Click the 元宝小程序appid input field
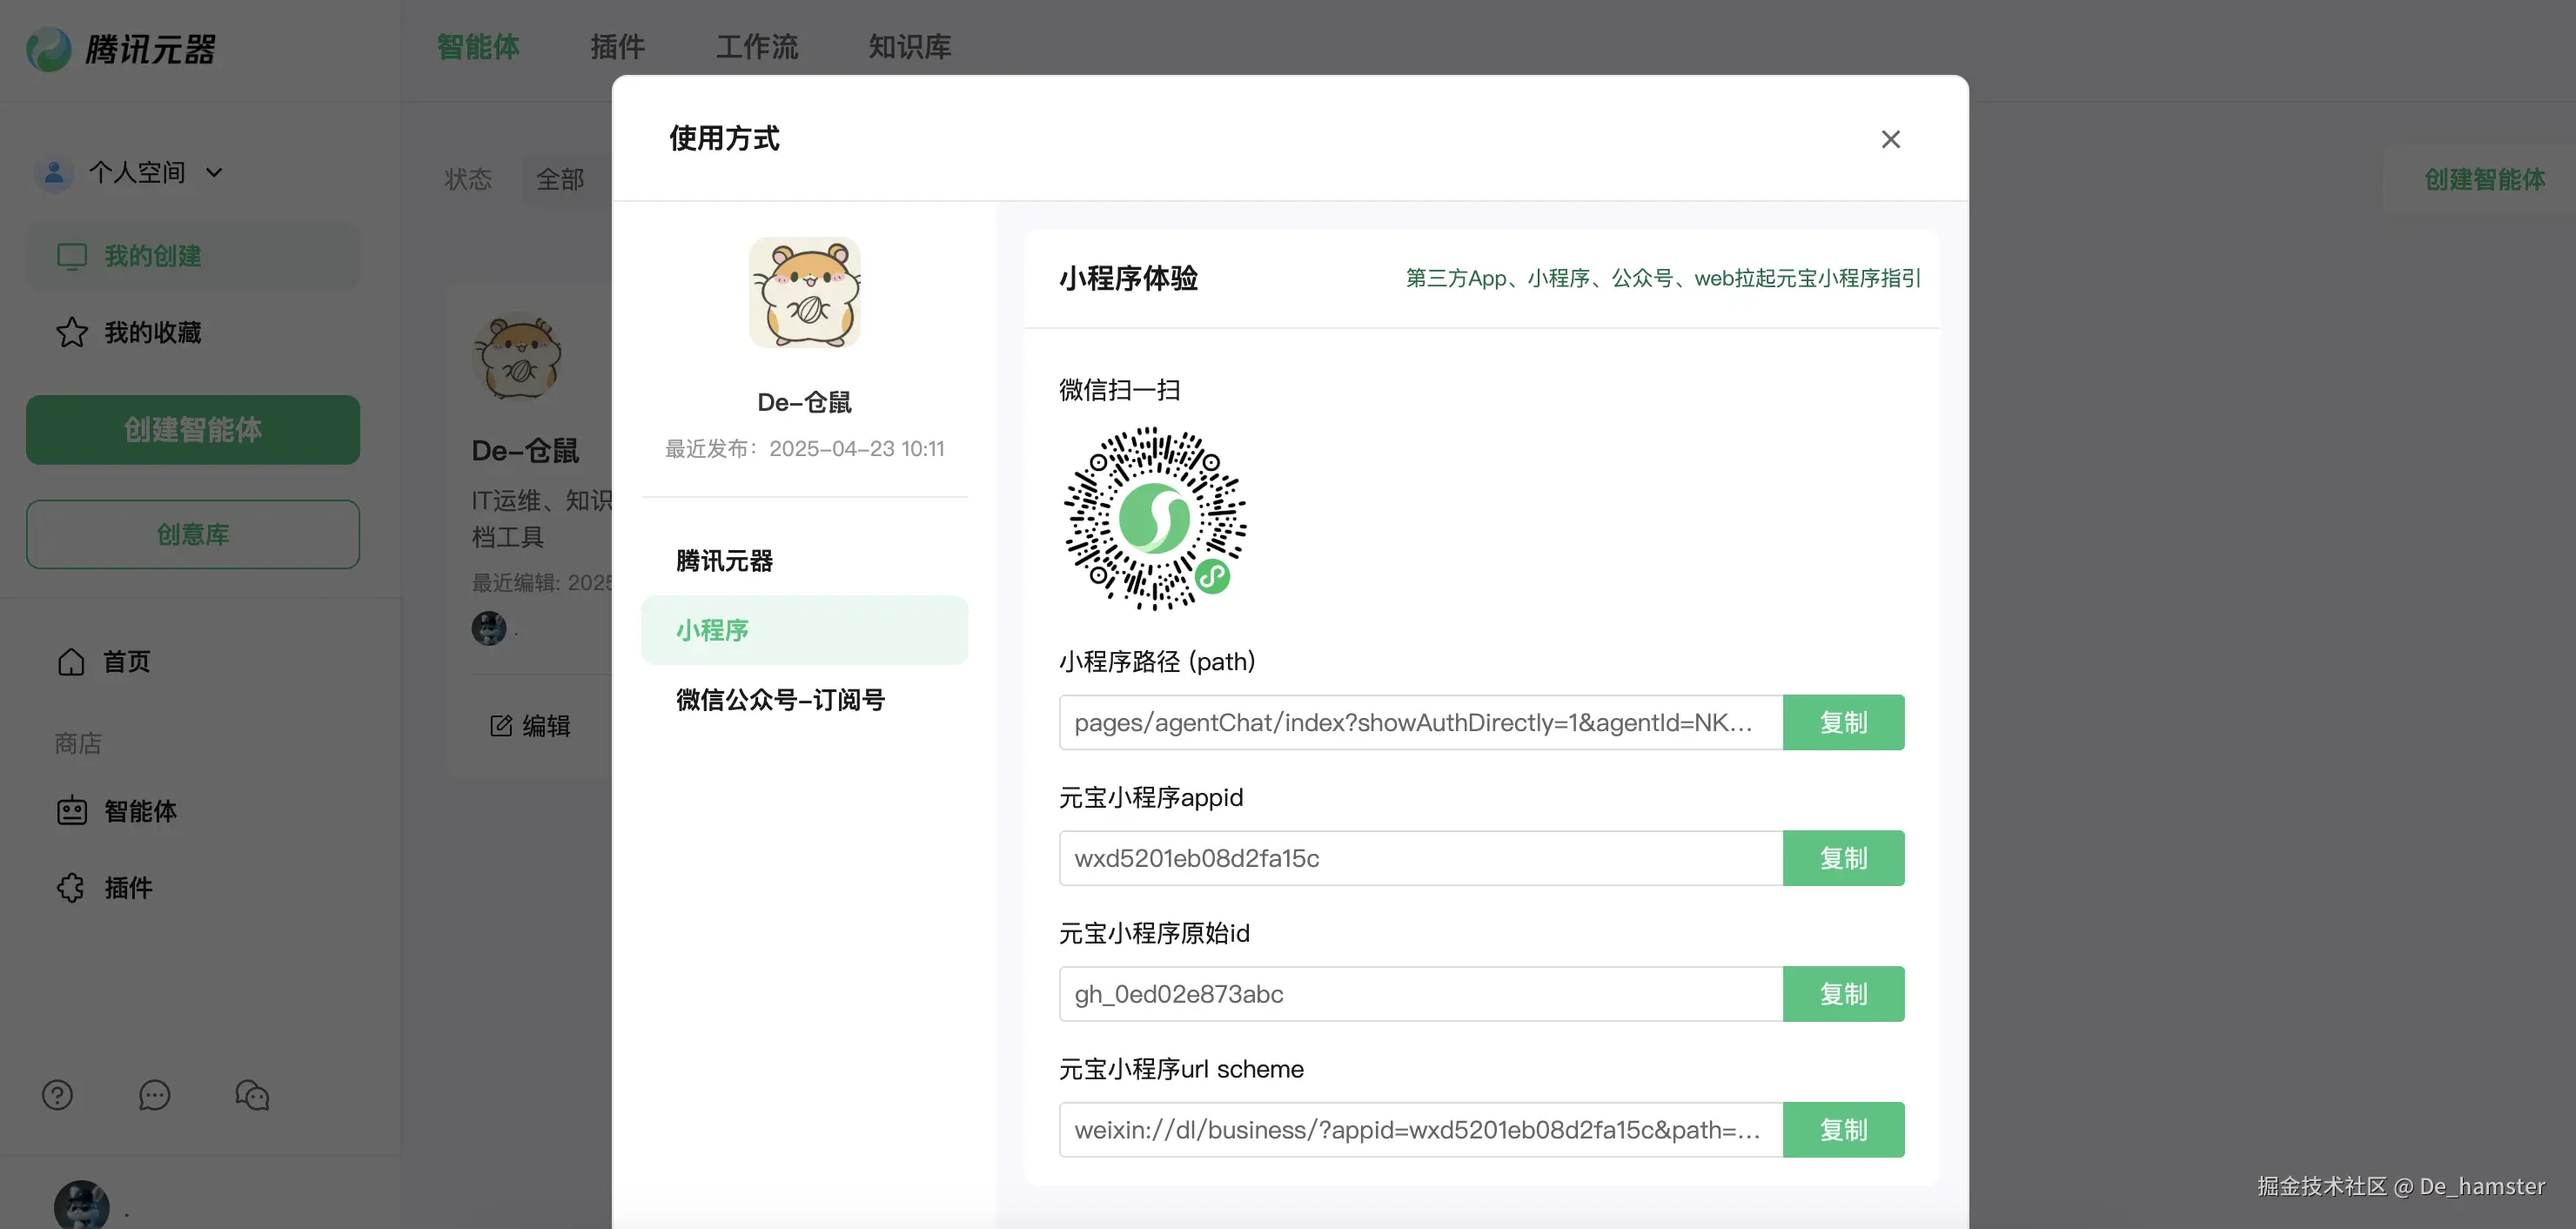The width and height of the screenshot is (2576, 1229). click(x=1421, y=858)
